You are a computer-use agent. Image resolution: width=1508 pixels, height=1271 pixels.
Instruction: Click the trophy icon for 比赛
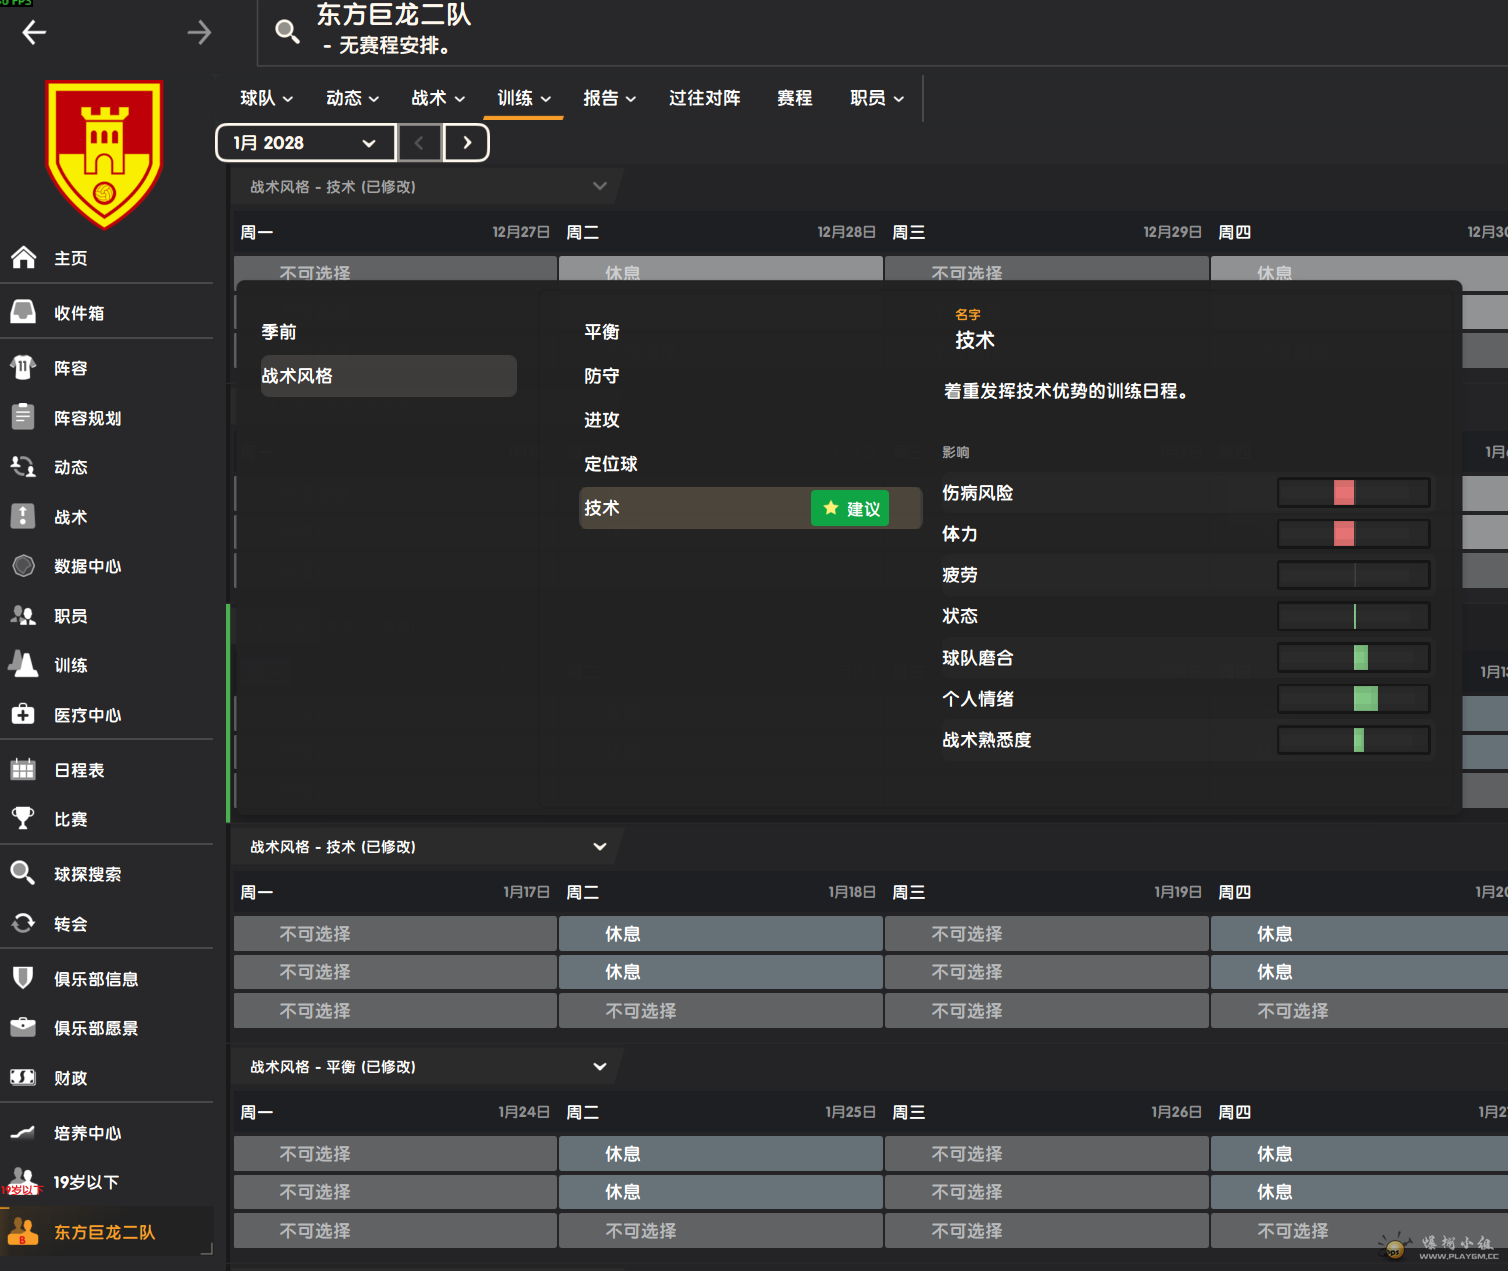pyautogui.click(x=23, y=819)
